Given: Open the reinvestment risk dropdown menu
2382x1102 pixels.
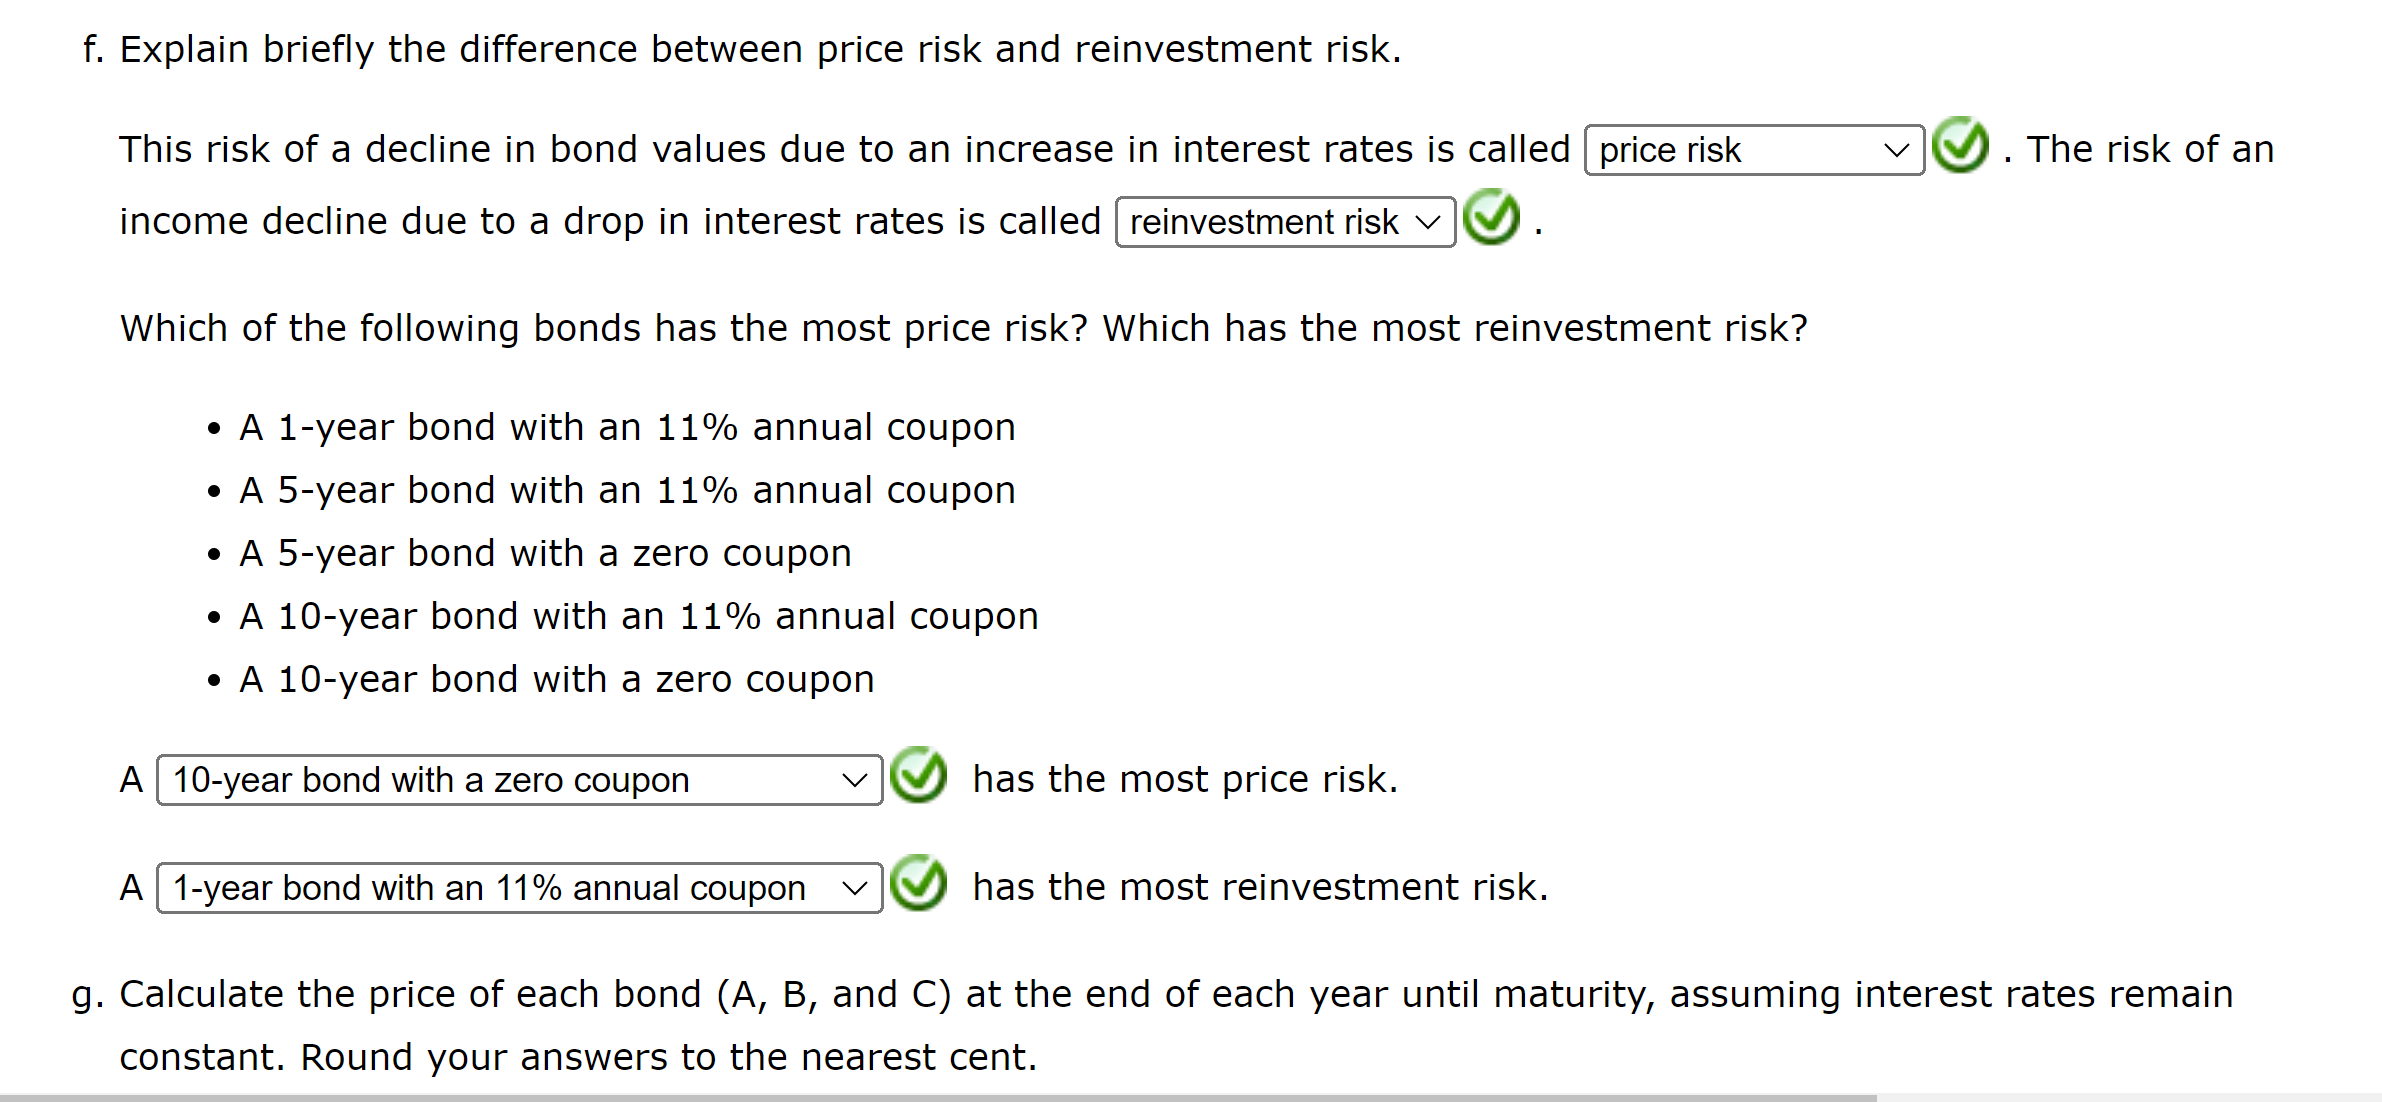Looking at the screenshot, I should pyautogui.click(x=1283, y=222).
